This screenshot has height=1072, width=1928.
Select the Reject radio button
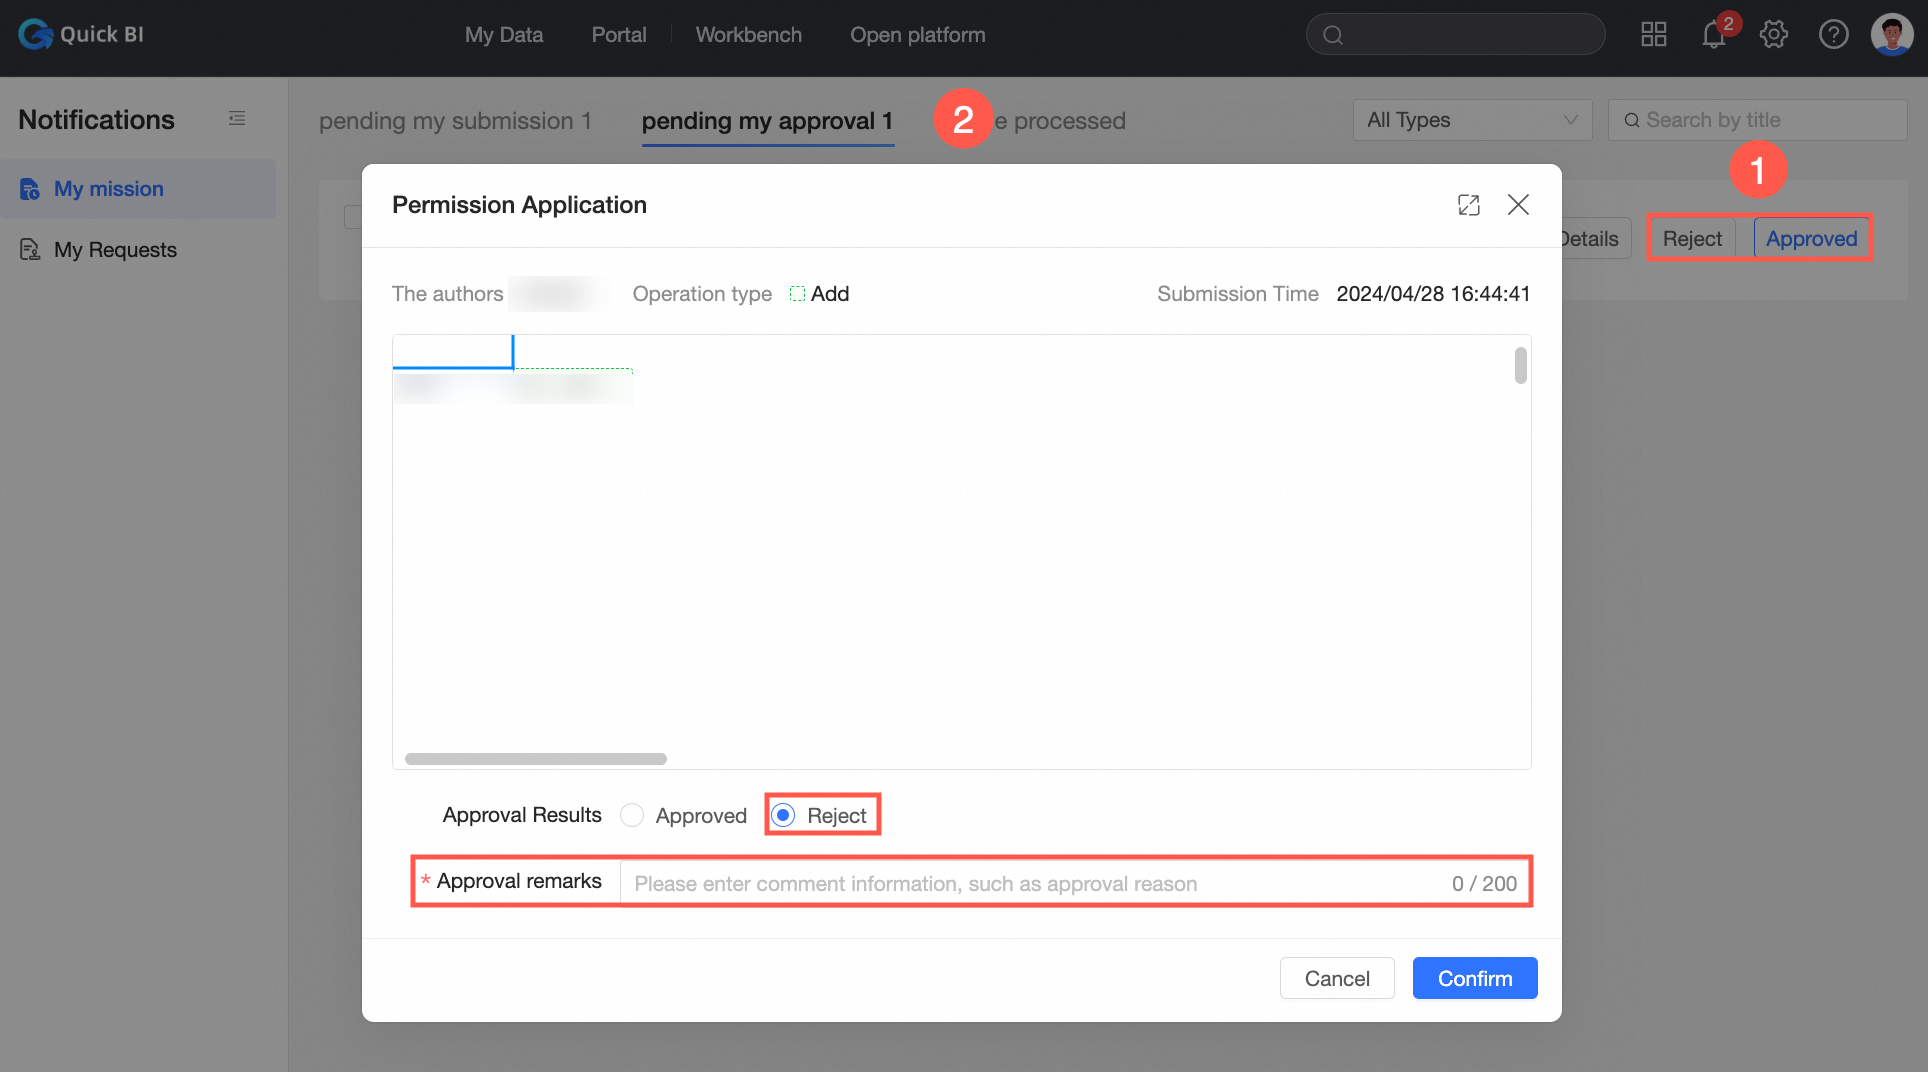784,815
